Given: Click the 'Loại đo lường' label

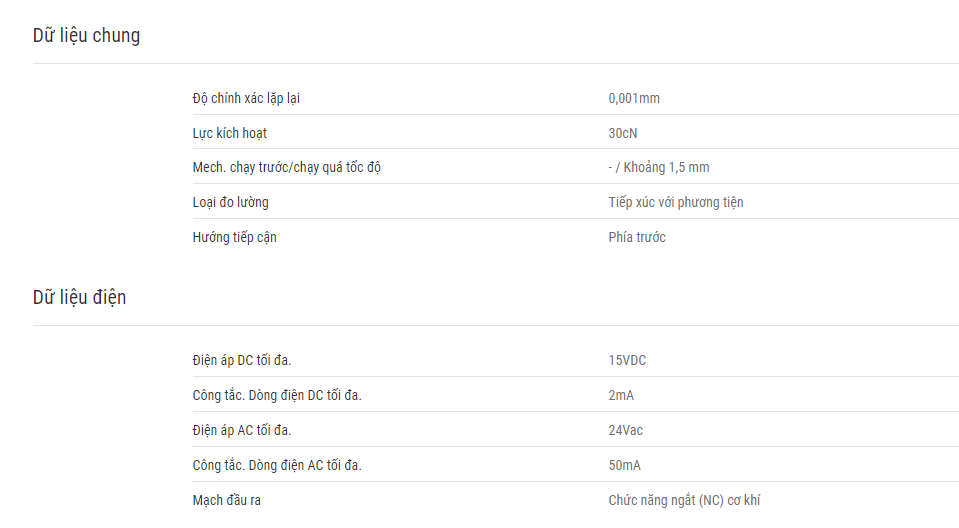Looking at the screenshot, I should [231, 203].
